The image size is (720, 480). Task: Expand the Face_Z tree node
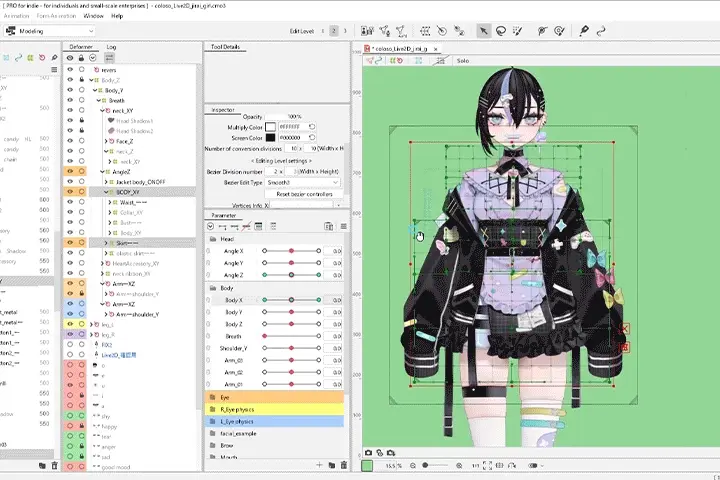click(x=106, y=141)
